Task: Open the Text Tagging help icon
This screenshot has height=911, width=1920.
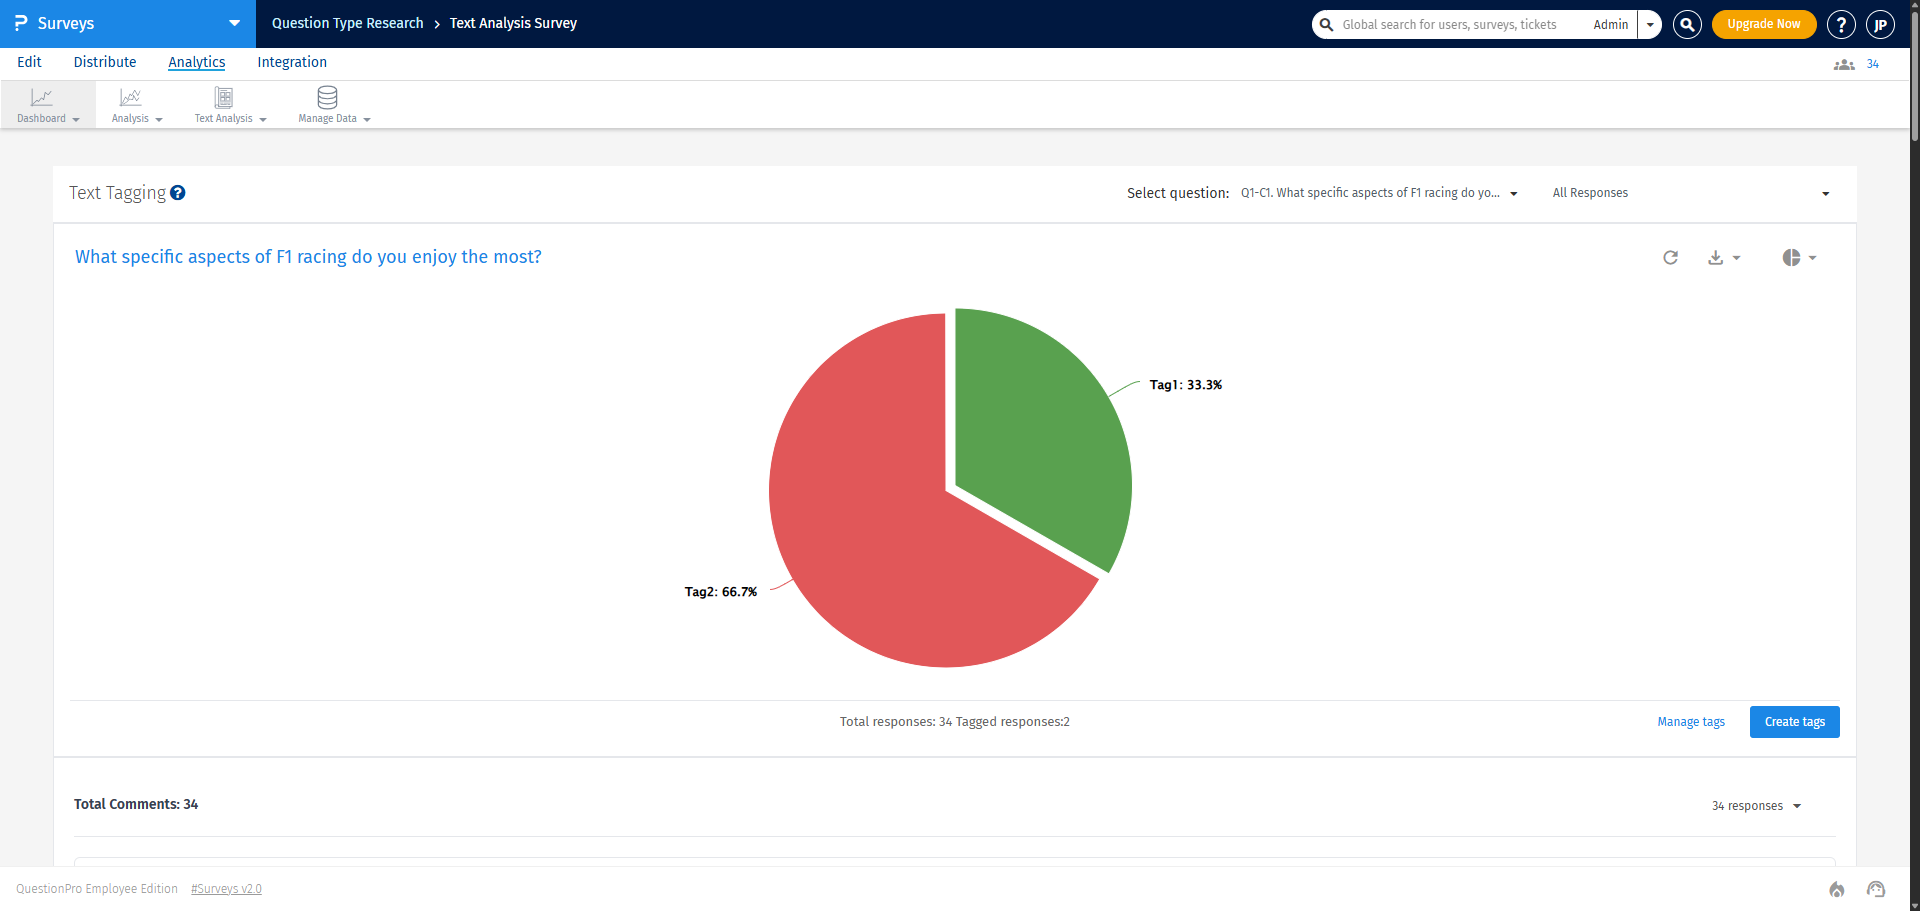Action: (x=178, y=193)
